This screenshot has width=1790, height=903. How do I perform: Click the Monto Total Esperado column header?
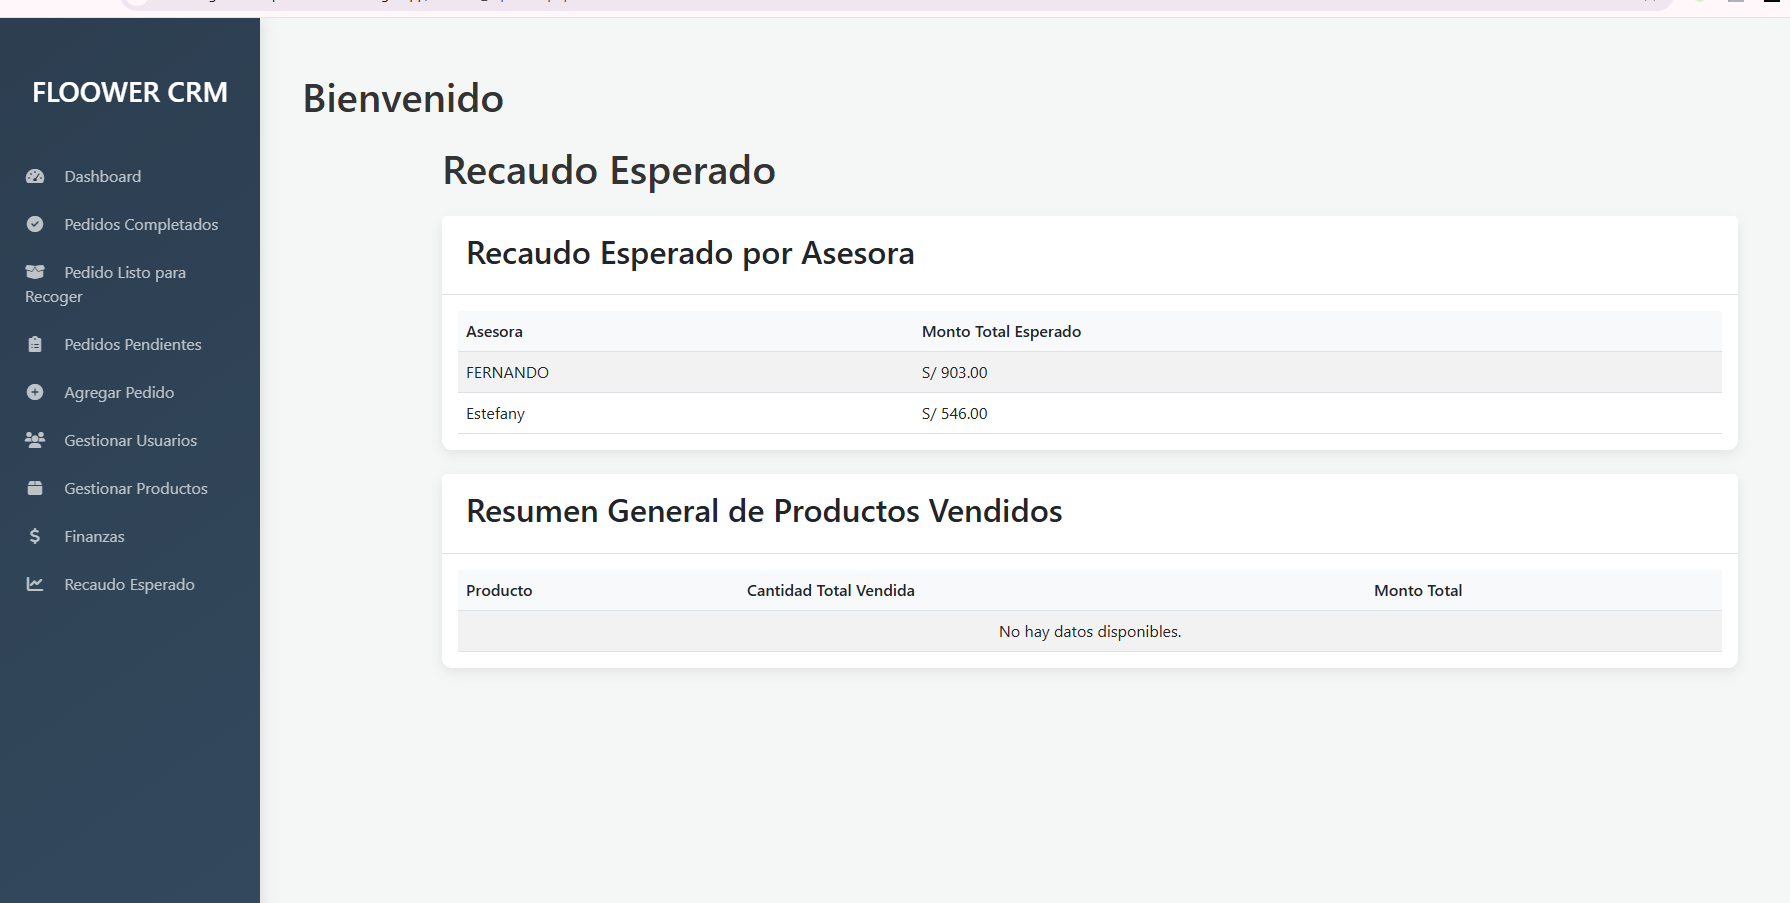[x=1001, y=332]
